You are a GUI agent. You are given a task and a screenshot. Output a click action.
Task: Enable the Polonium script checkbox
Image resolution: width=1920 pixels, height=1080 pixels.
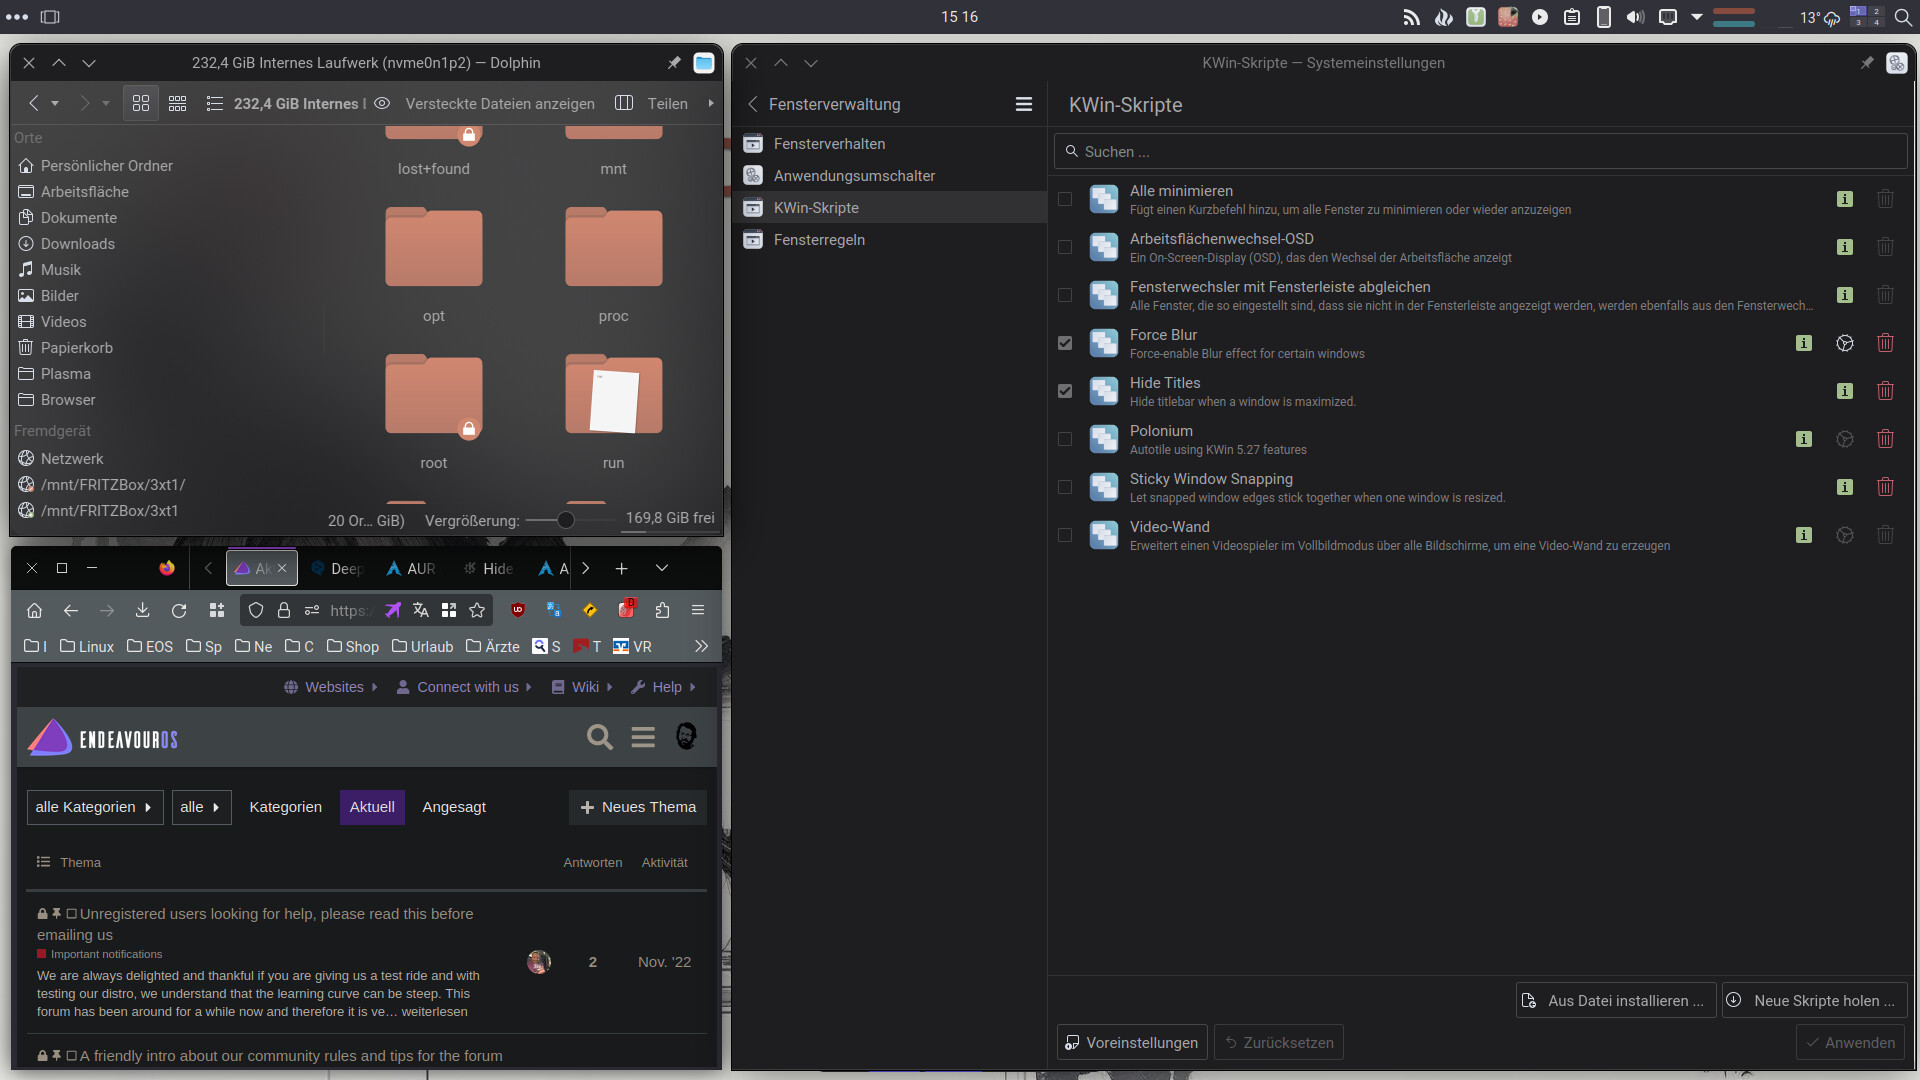point(1065,439)
